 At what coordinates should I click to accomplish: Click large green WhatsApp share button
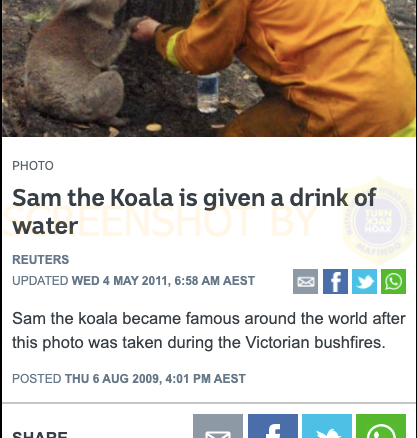point(381,426)
